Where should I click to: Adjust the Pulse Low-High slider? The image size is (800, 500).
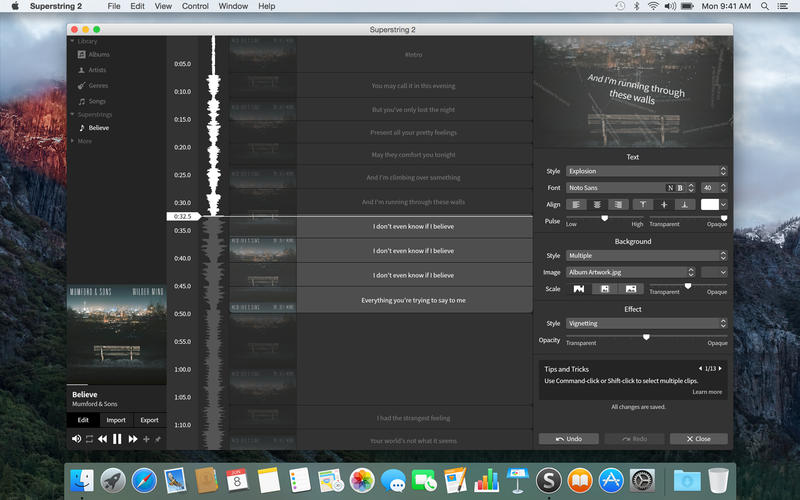605,218
